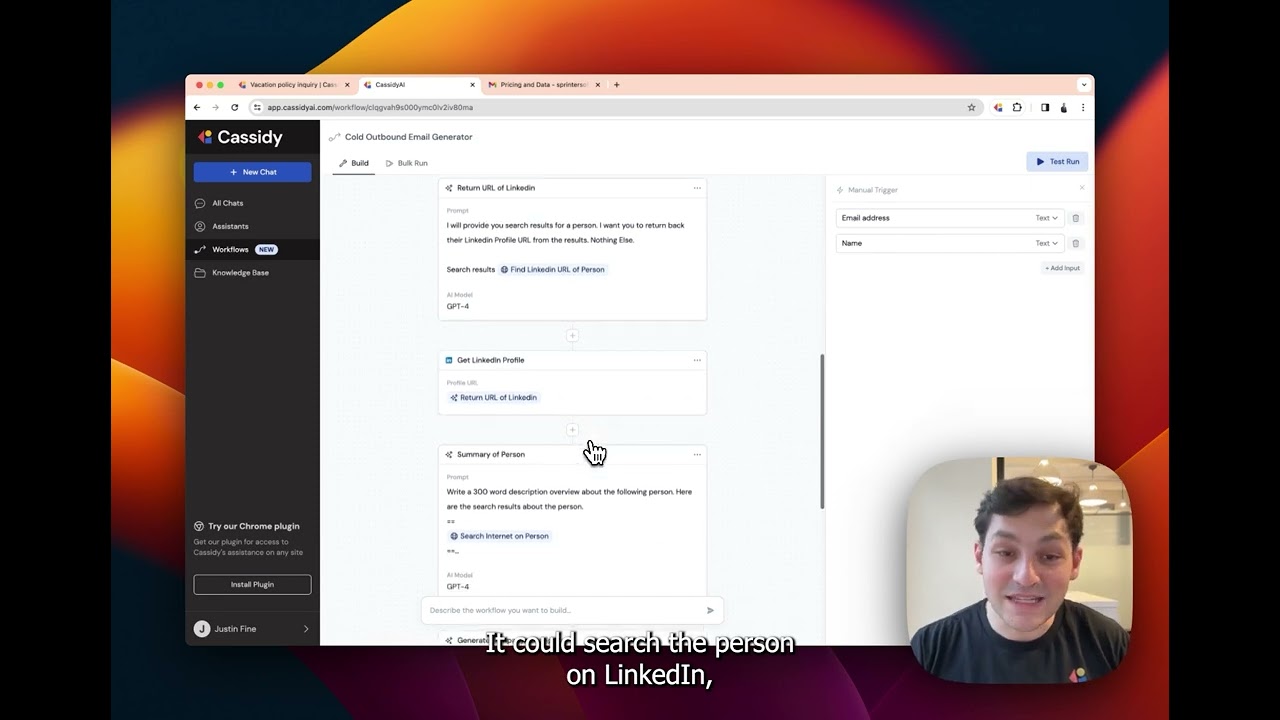This screenshot has height=720, width=1280.
Task: Click Return URL of Linkedin variable chip
Action: (493, 398)
